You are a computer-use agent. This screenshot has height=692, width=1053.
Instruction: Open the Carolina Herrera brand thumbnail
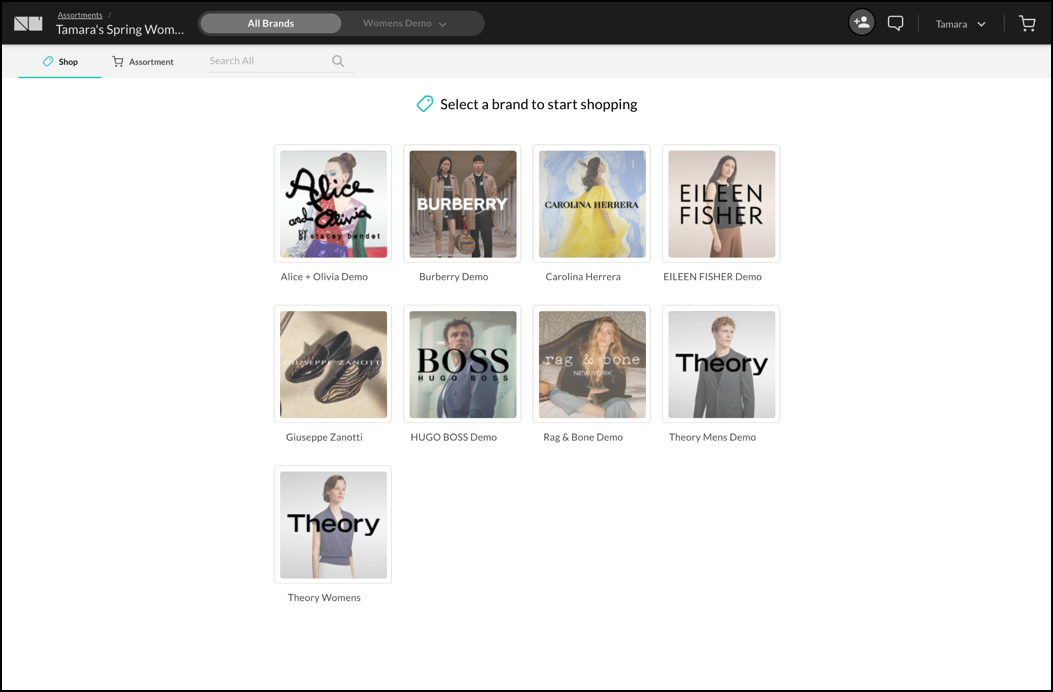[592, 204]
